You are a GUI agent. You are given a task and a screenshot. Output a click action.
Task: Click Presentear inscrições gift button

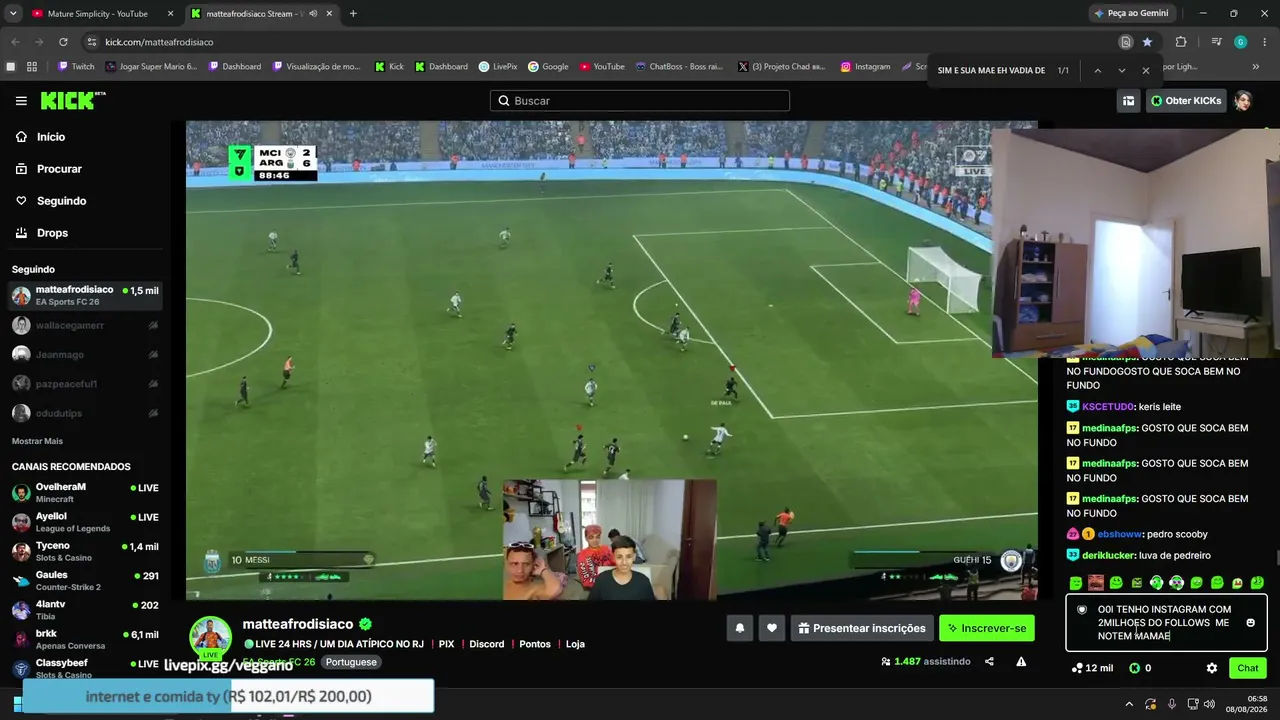click(862, 628)
